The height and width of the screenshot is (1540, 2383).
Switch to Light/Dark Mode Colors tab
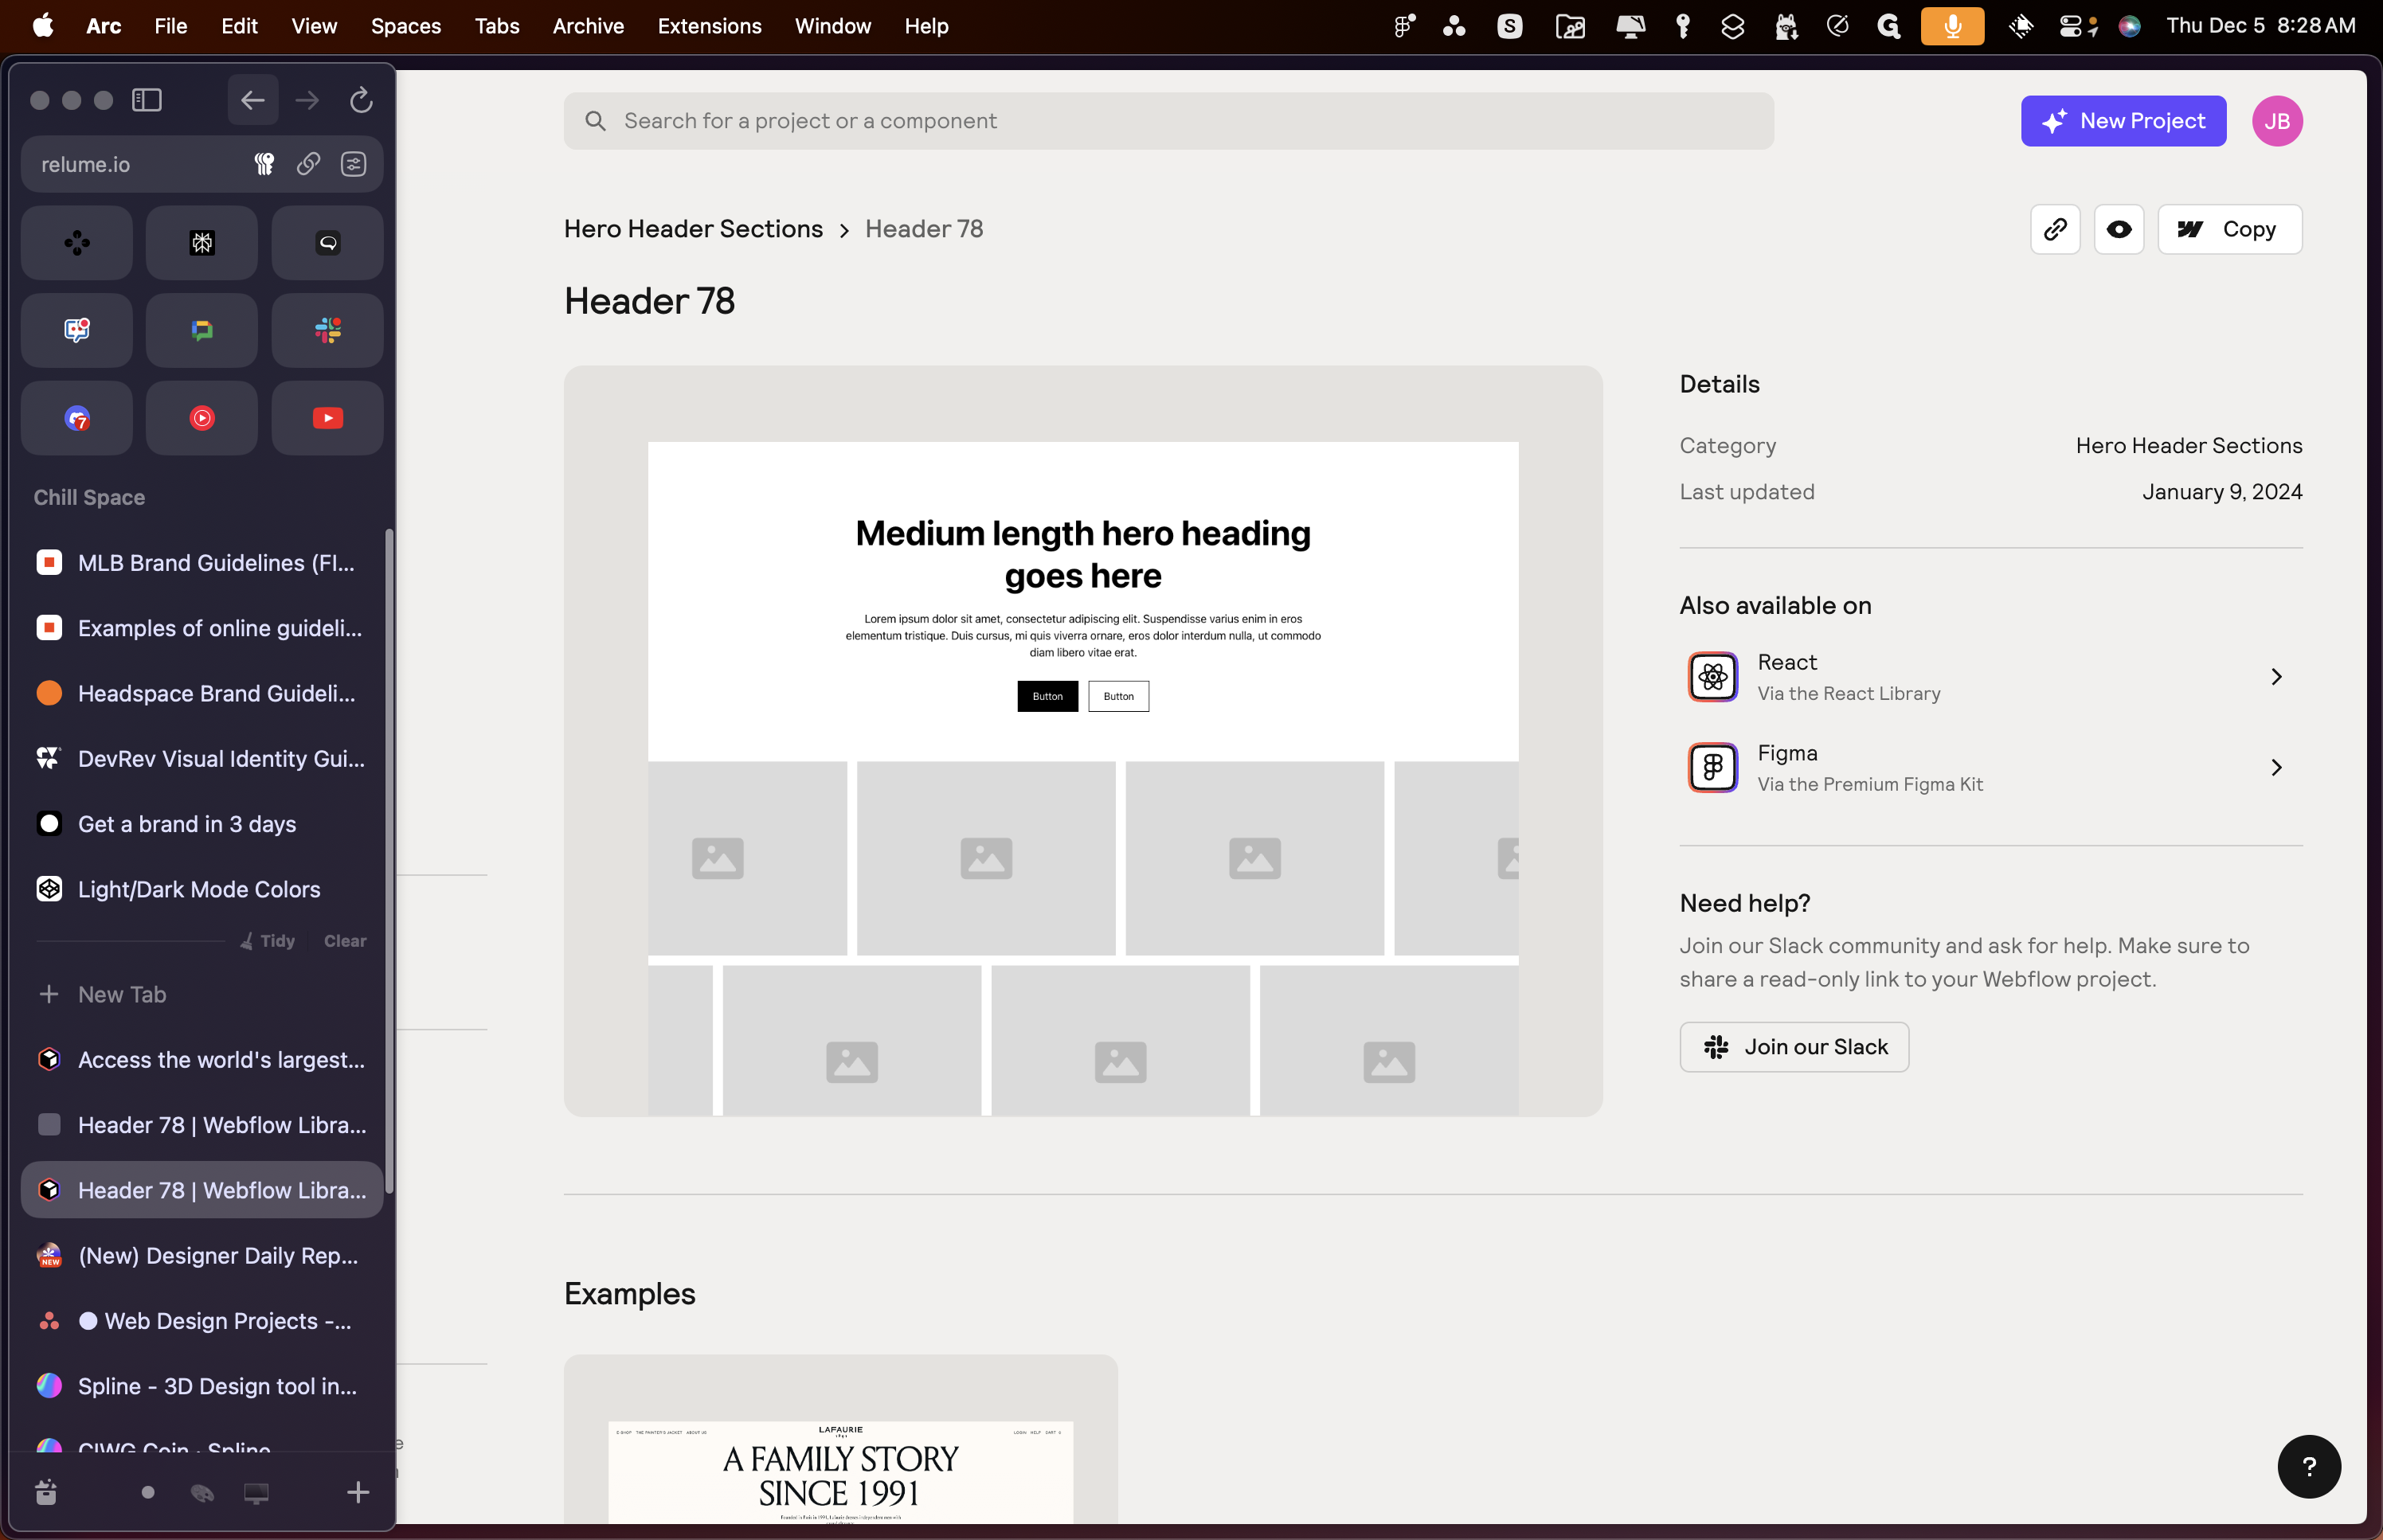[x=201, y=889]
